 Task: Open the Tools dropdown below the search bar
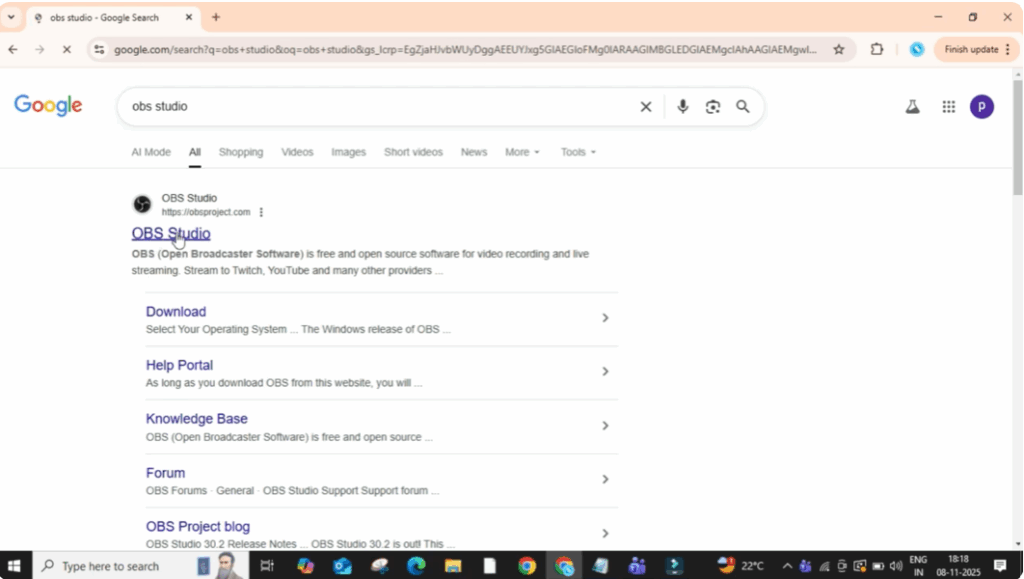pyautogui.click(x=577, y=151)
